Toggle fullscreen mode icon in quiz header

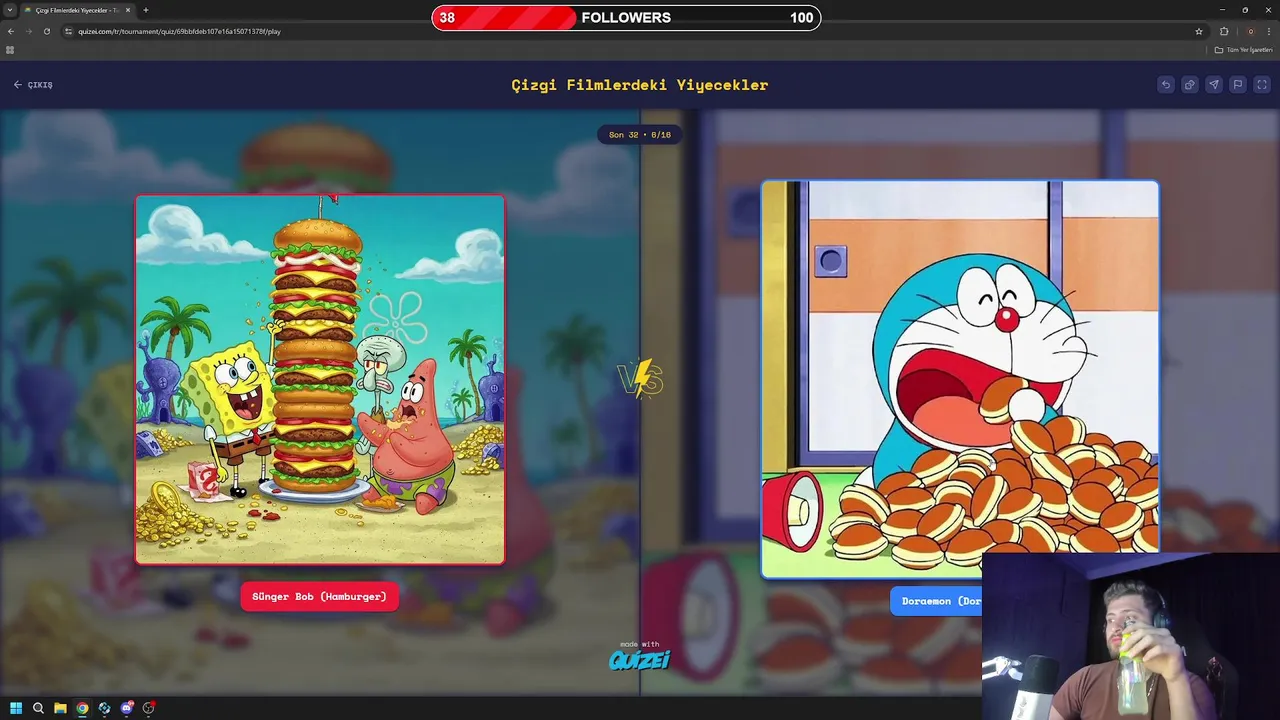tap(1261, 85)
